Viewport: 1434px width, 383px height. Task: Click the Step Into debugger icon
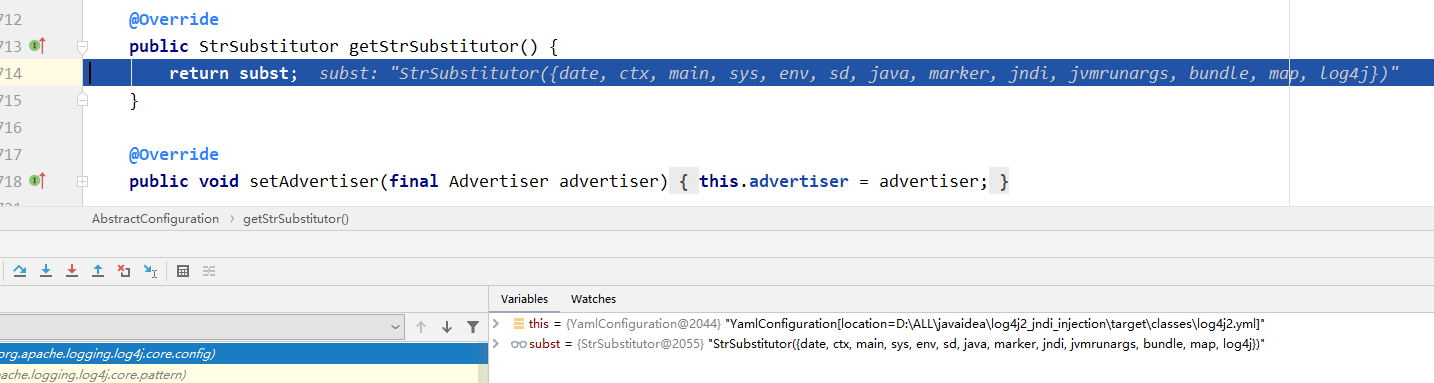tap(46, 271)
